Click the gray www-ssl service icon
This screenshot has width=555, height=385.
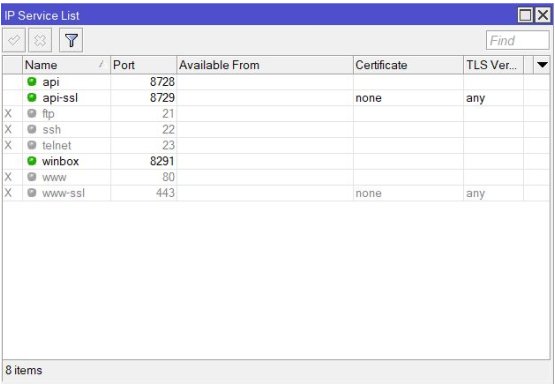pos(32,192)
